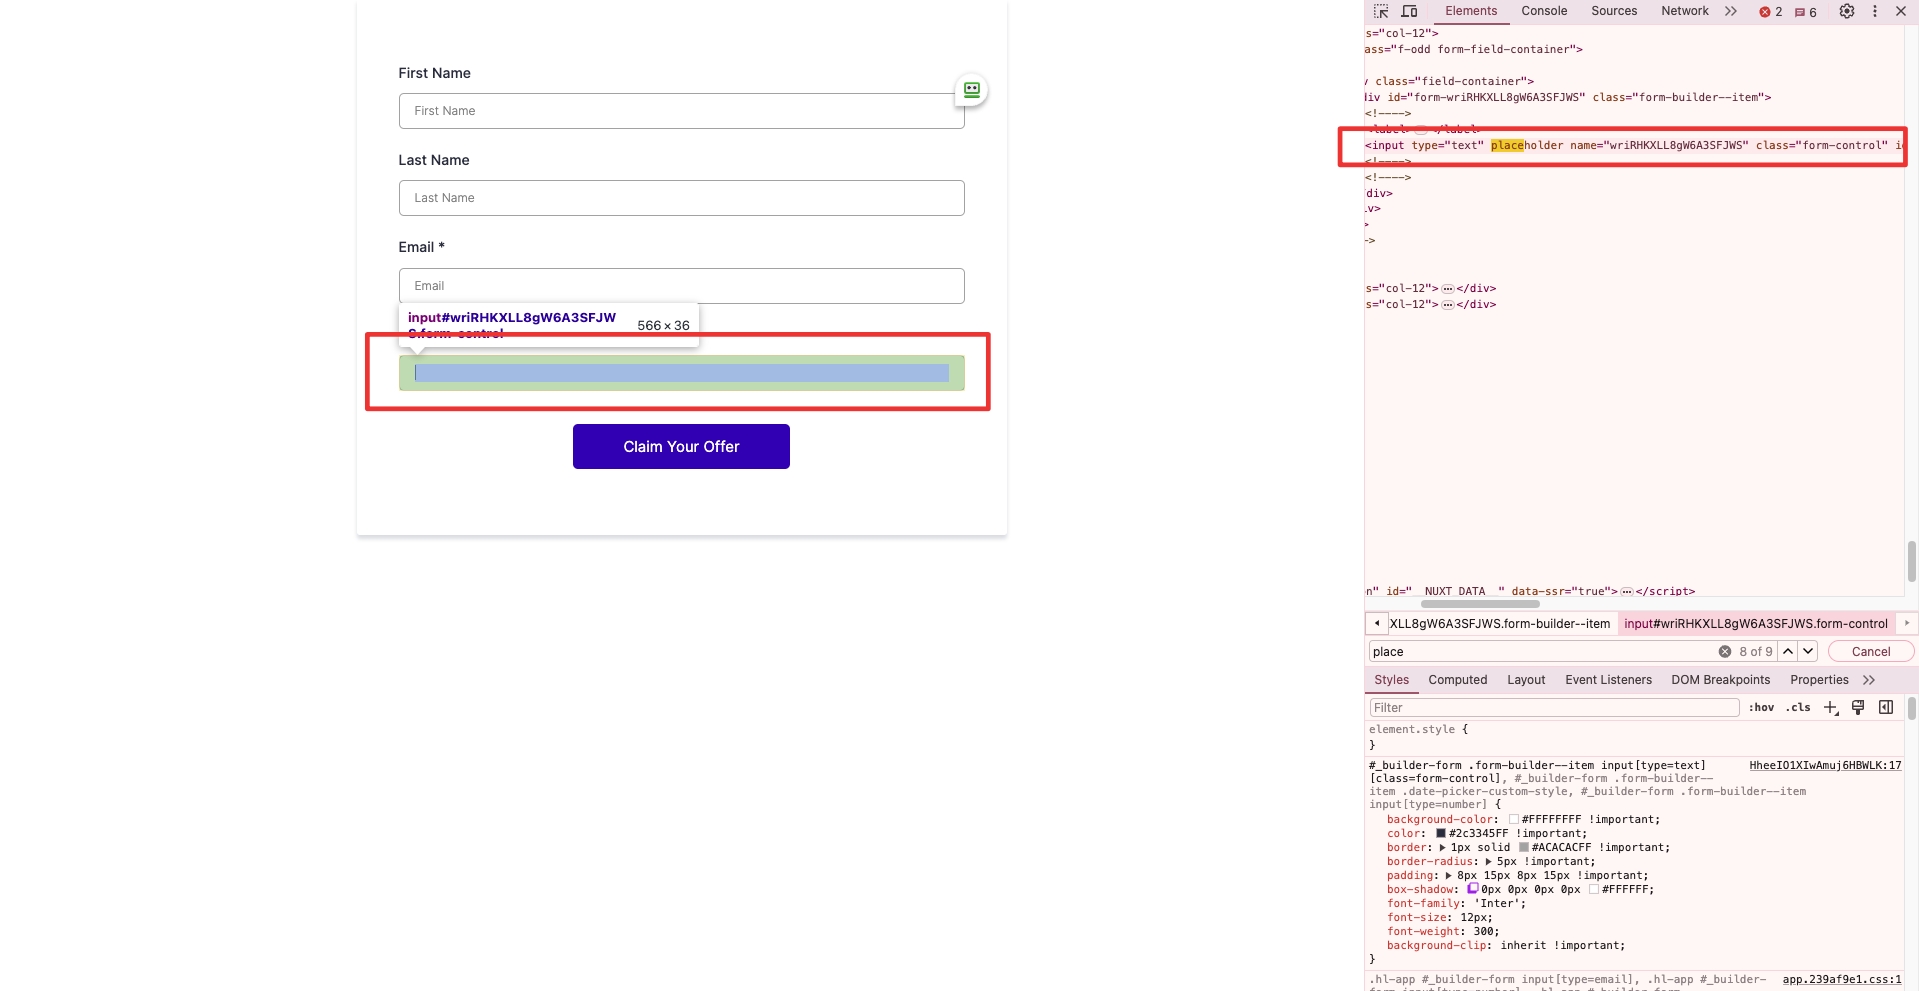
Task: Open DevTools settings gear
Action: pos(1847,12)
